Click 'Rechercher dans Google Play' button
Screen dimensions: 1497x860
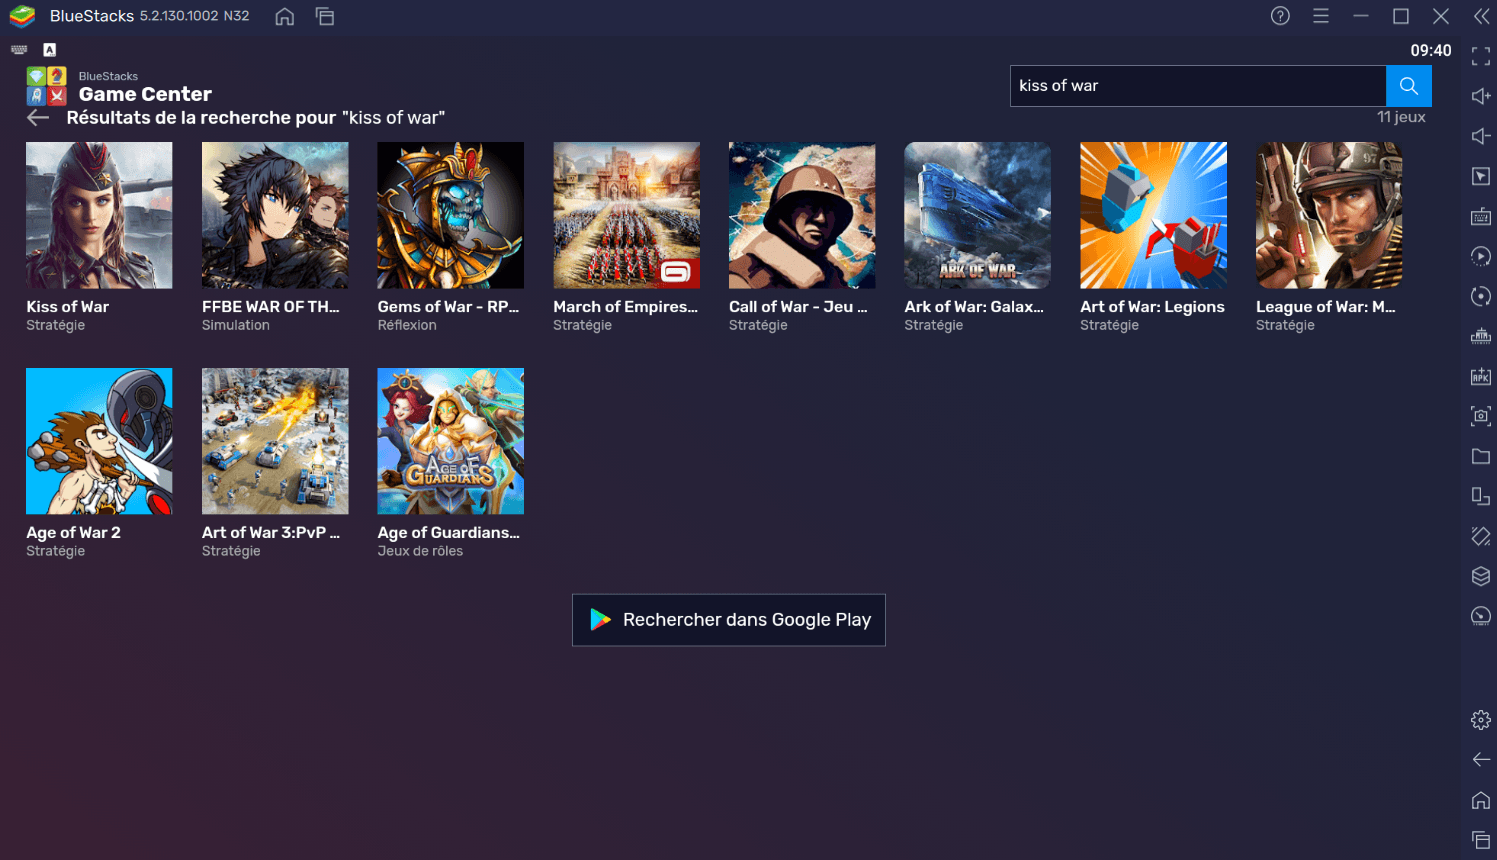point(729,620)
